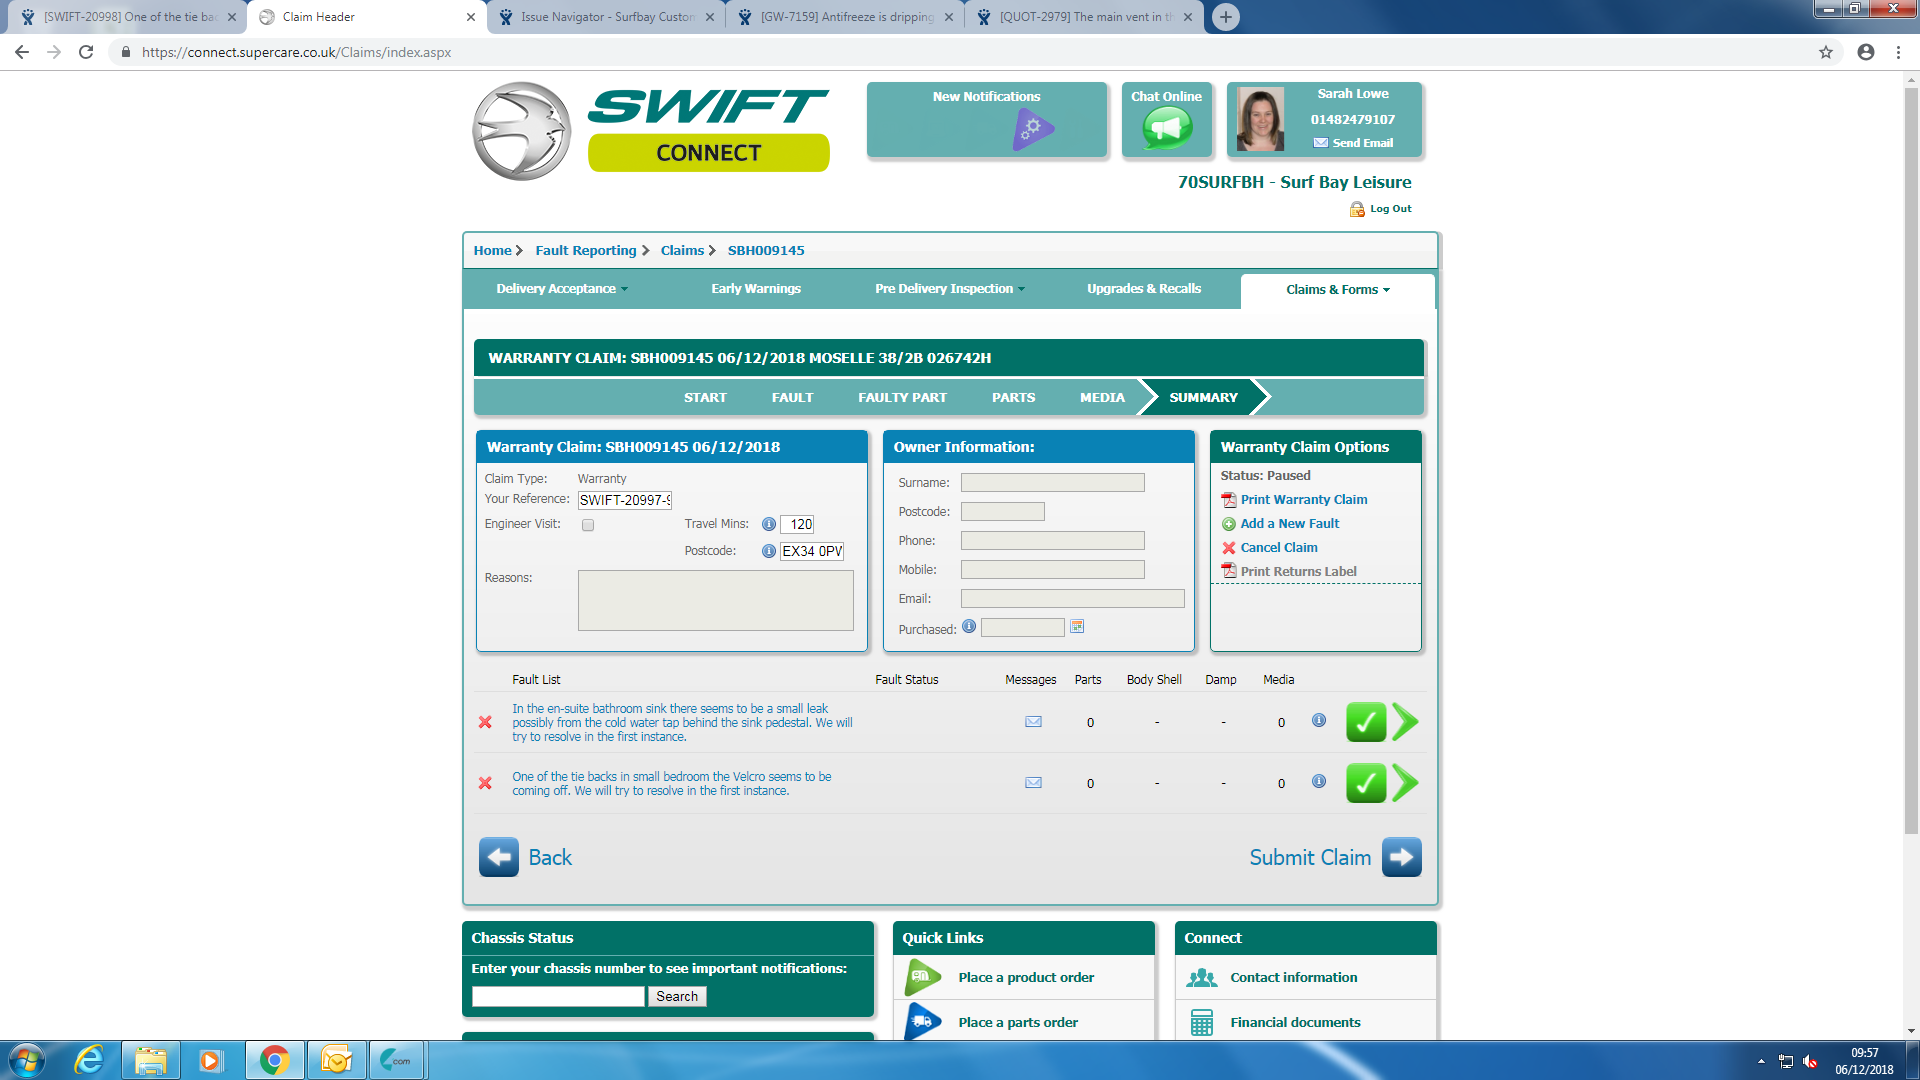The width and height of the screenshot is (1920, 1080).
Task: Open messages envelope for sink leak fault
Action: [x=1033, y=722]
